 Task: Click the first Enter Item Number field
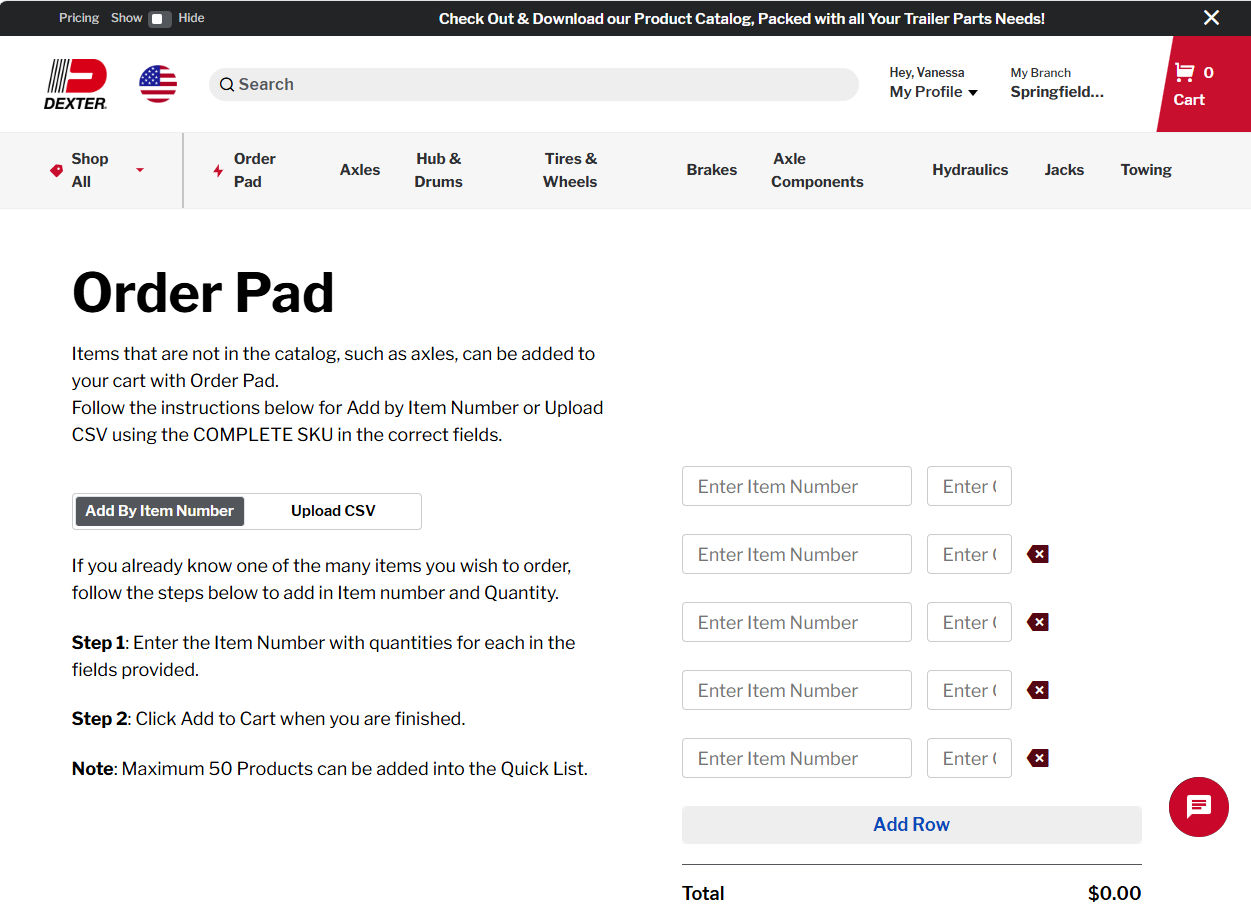[x=797, y=486]
